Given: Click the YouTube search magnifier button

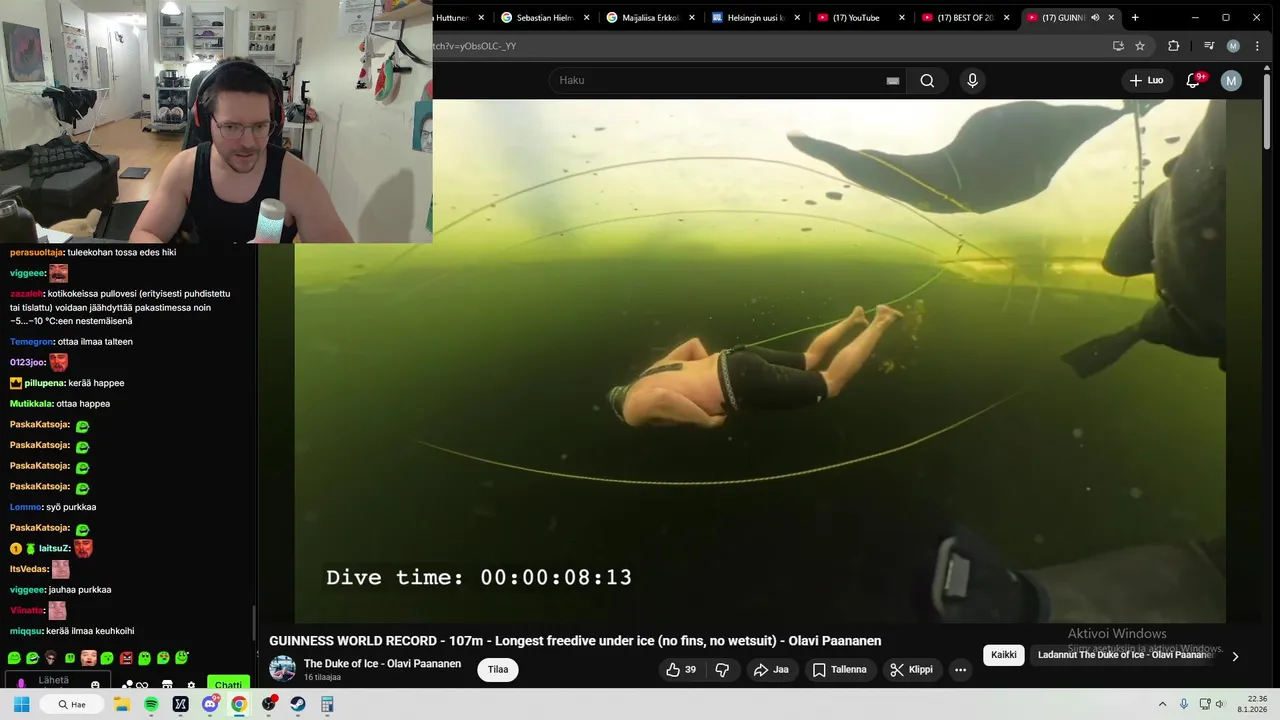Looking at the screenshot, I should 927,81.
